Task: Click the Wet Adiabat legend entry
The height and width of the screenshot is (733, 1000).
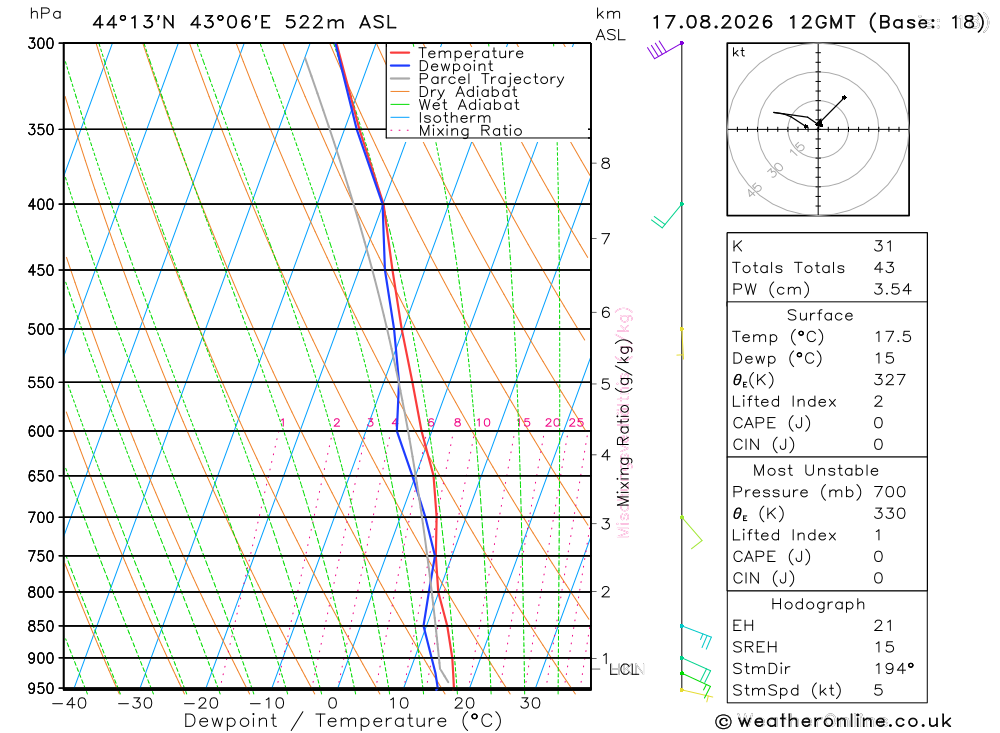Action: tap(455, 105)
